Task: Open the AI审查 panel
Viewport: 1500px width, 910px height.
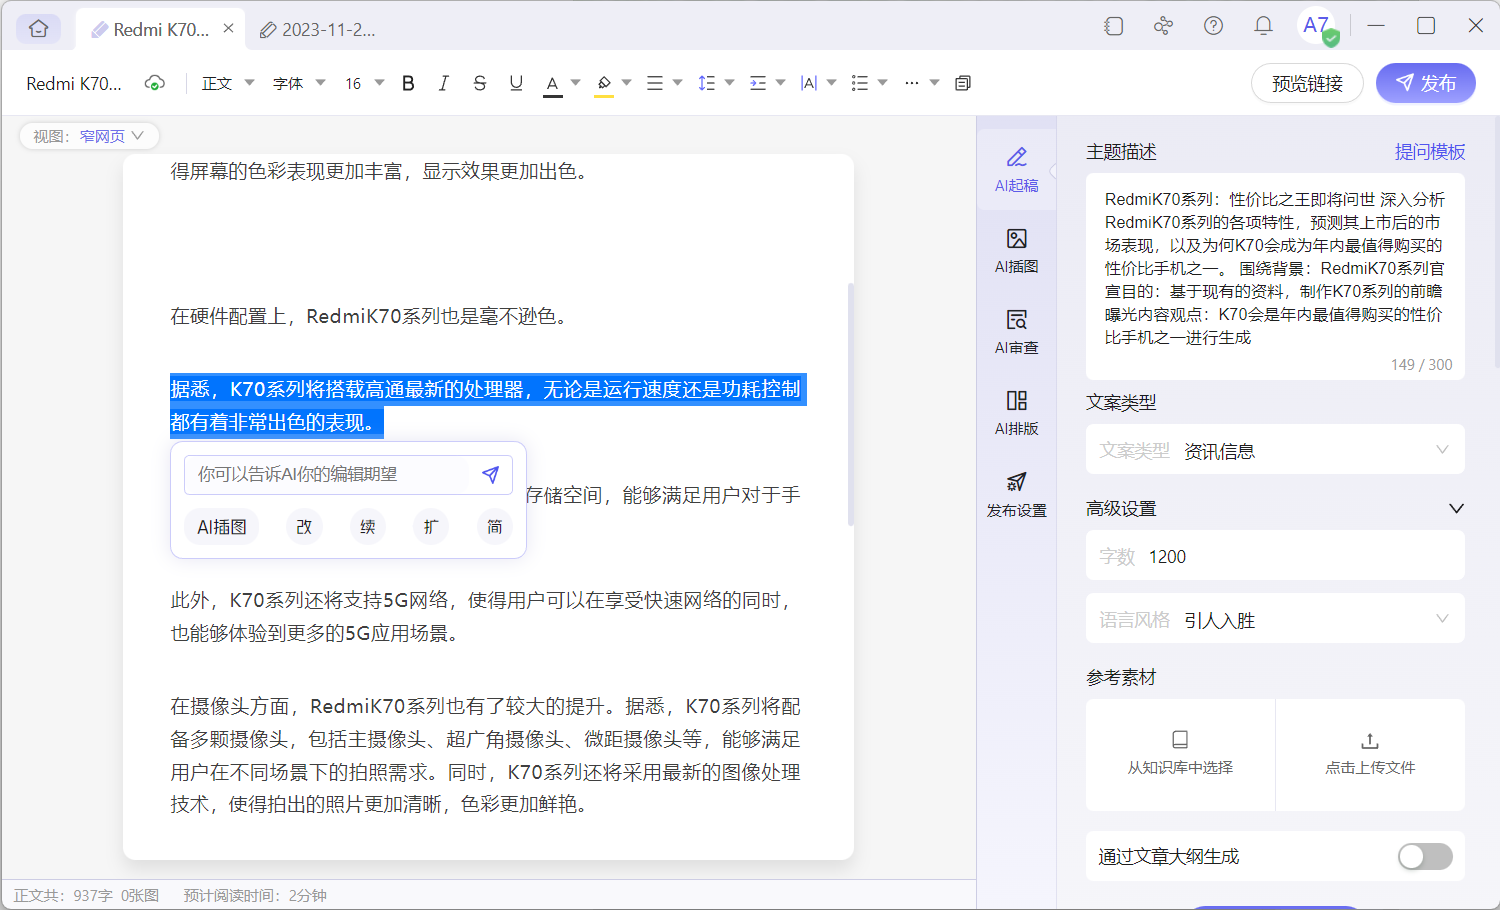Action: [x=1016, y=330]
